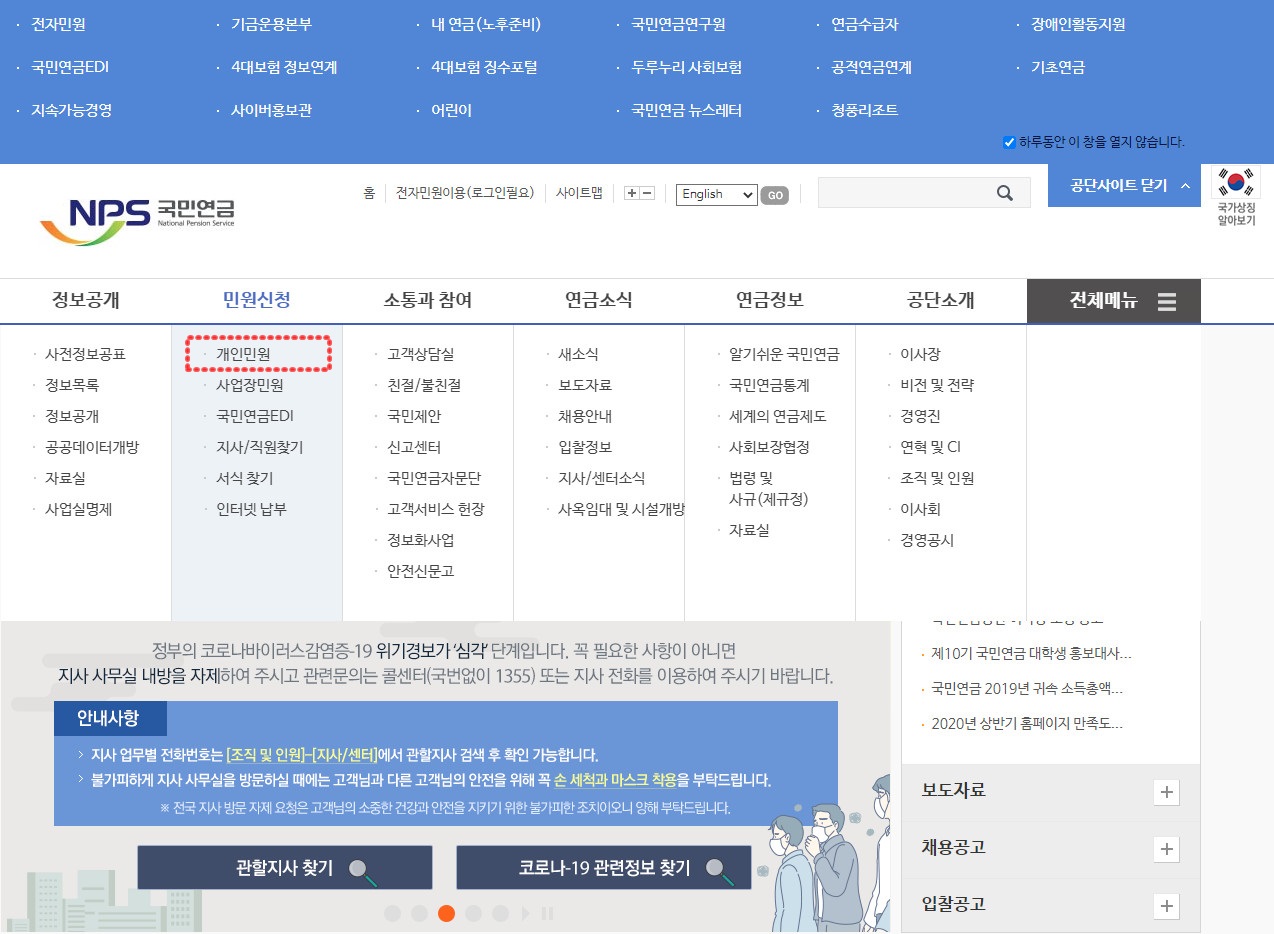This screenshot has width=1274, height=934.
Task: Click 전자민원이용(로그인필요) link
Action: [x=465, y=193]
